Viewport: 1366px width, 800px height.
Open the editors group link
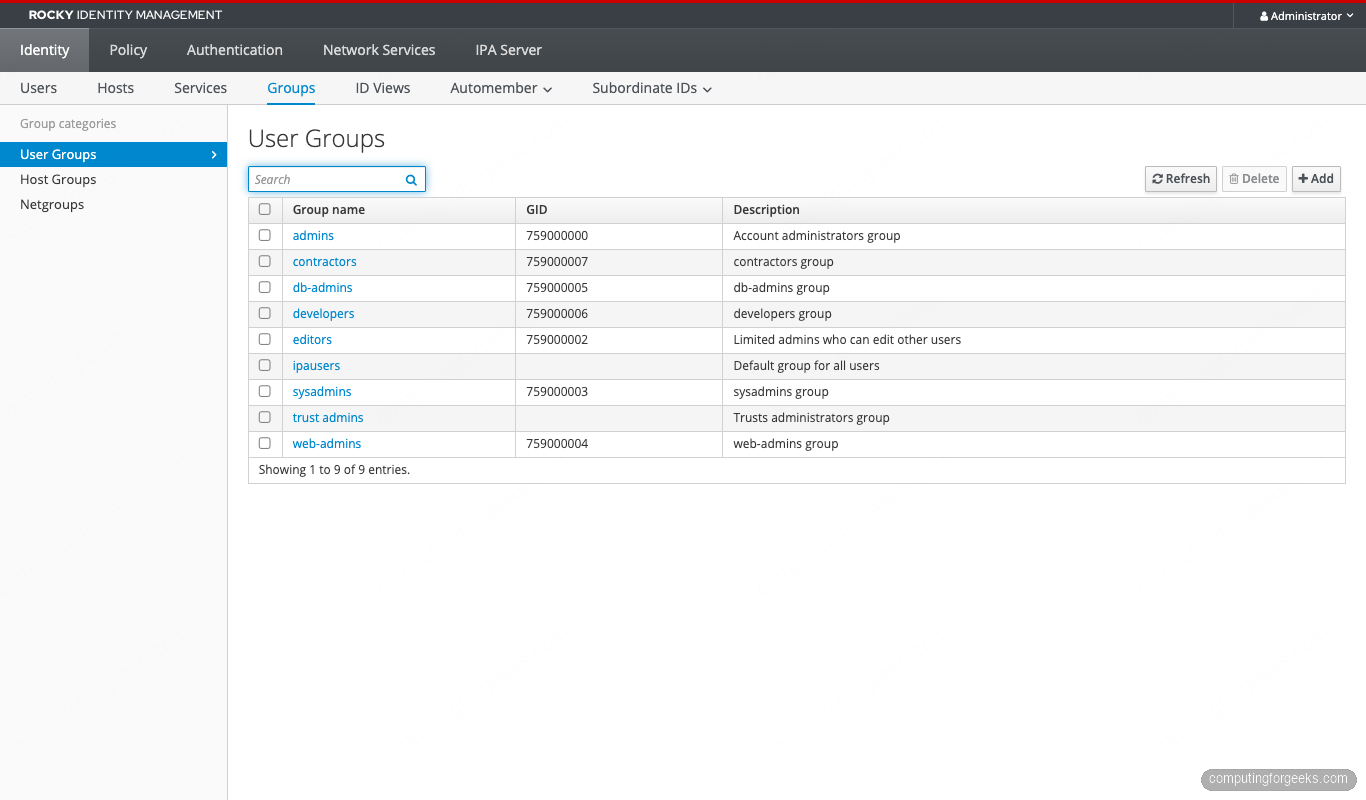click(x=312, y=340)
